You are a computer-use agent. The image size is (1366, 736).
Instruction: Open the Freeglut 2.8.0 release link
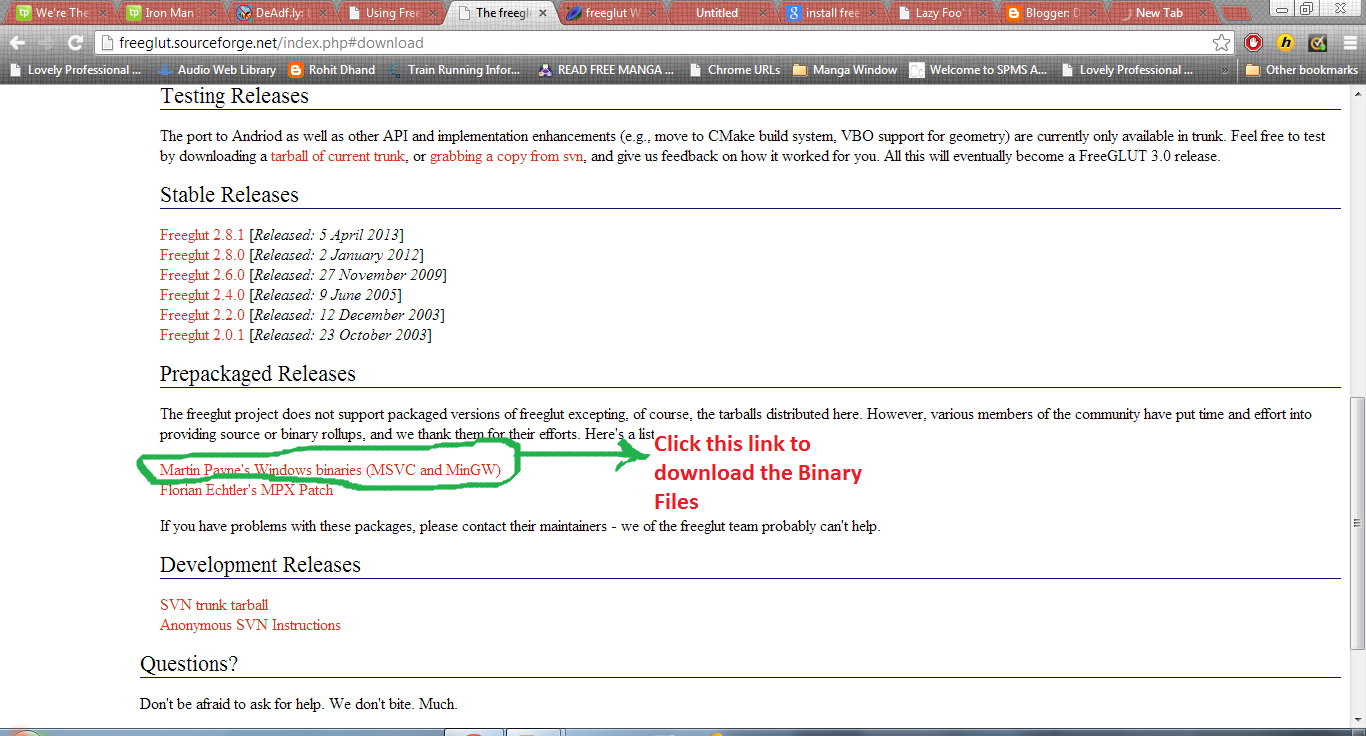[x=202, y=255]
